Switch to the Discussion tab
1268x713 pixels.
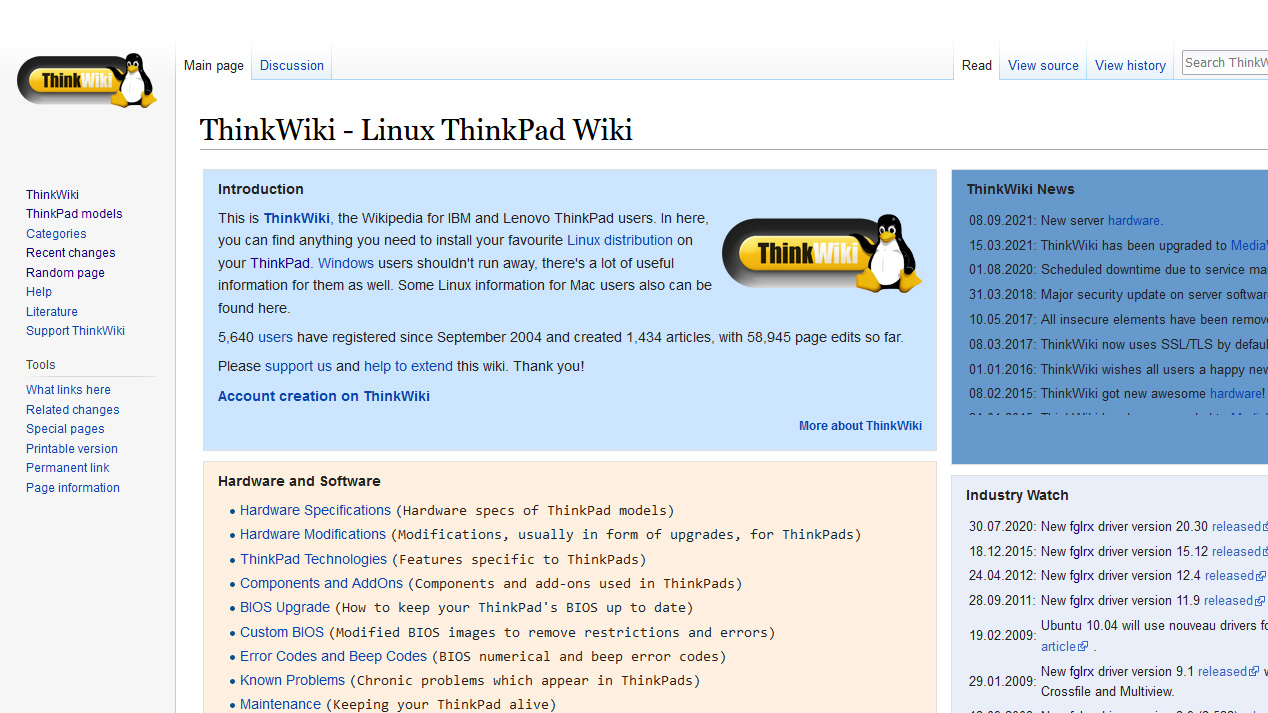[292, 65]
